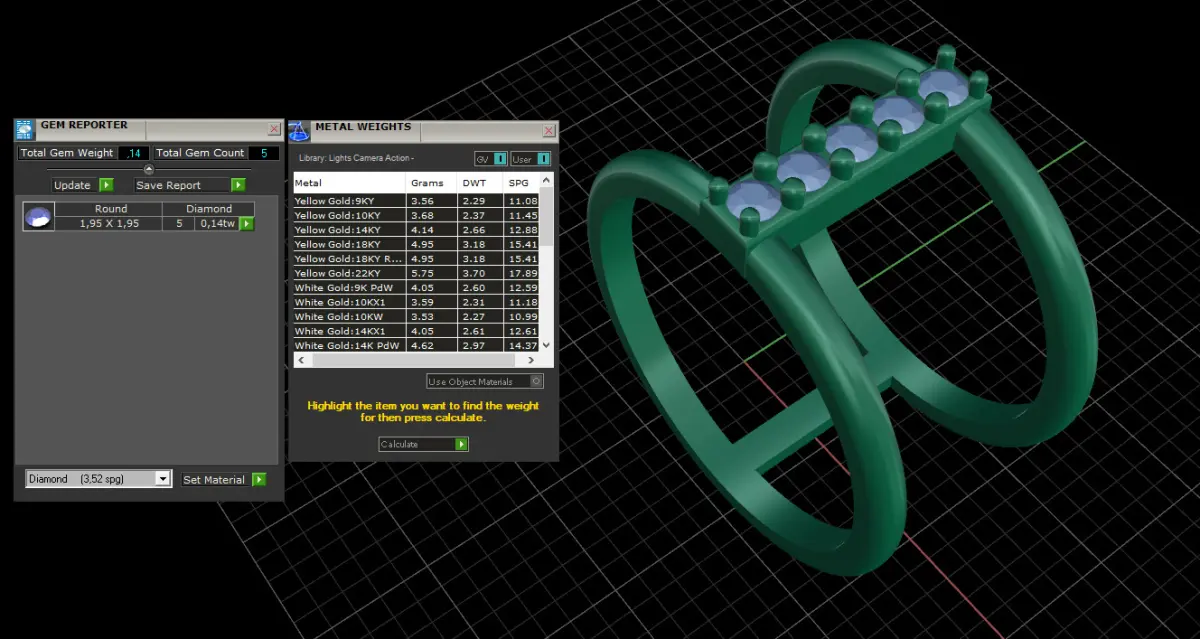Click the vertical scrollbar thumb in metal table
The image size is (1200, 639).
[545, 215]
